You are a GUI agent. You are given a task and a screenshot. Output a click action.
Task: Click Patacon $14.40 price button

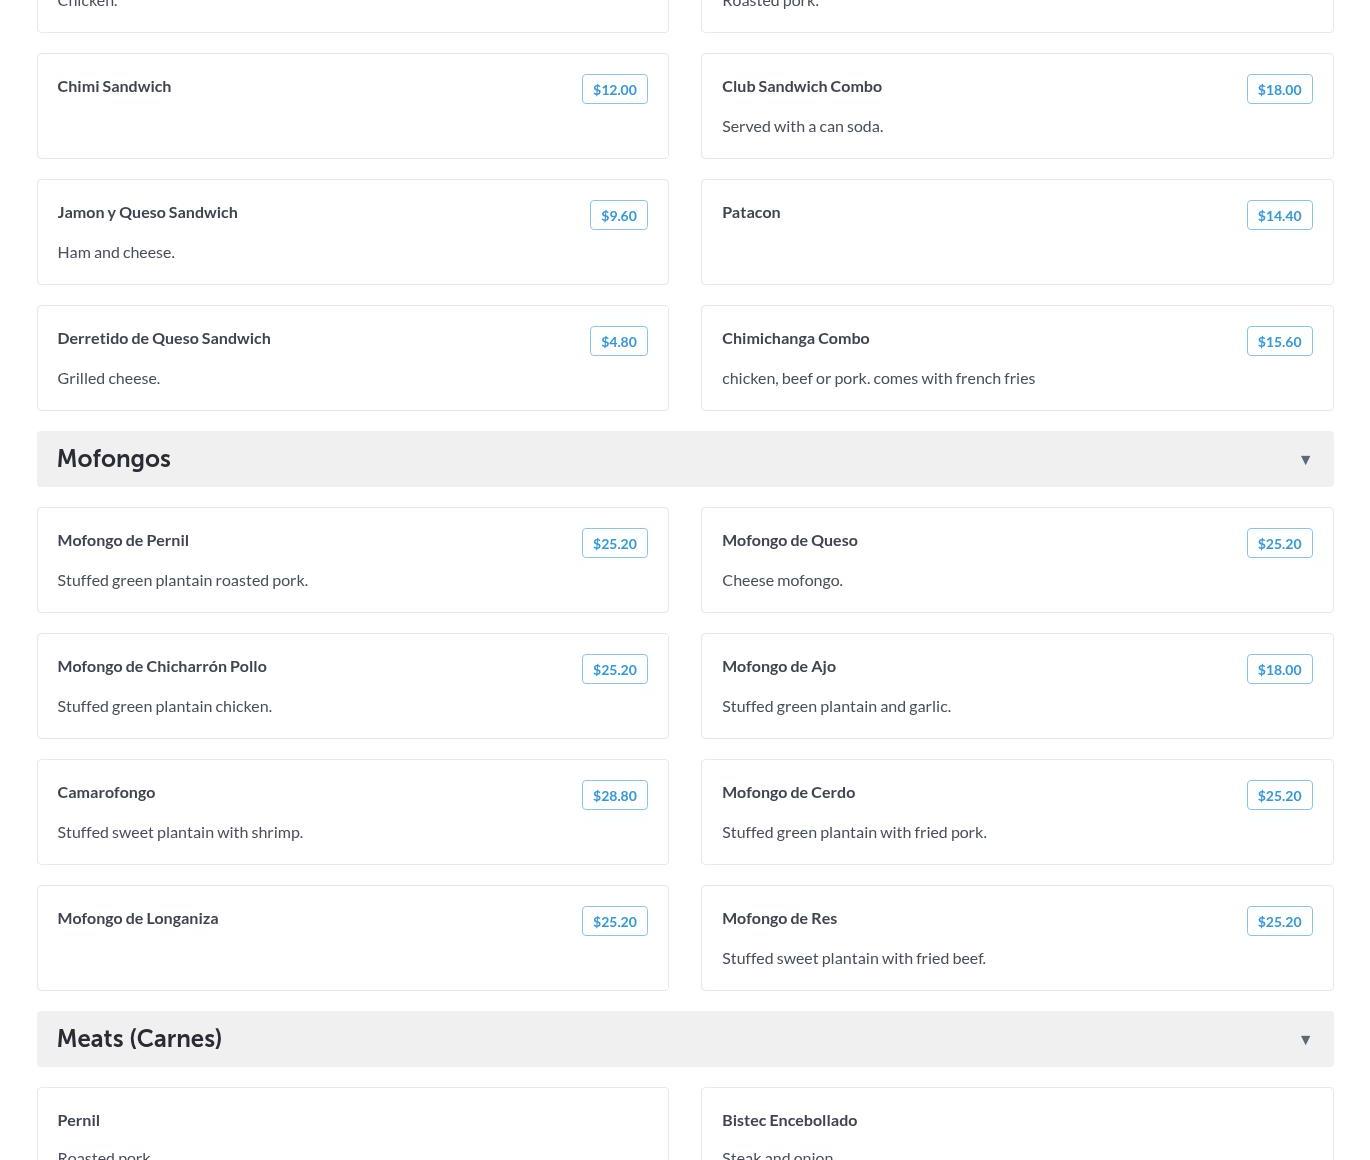click(x=1279, y=216)
